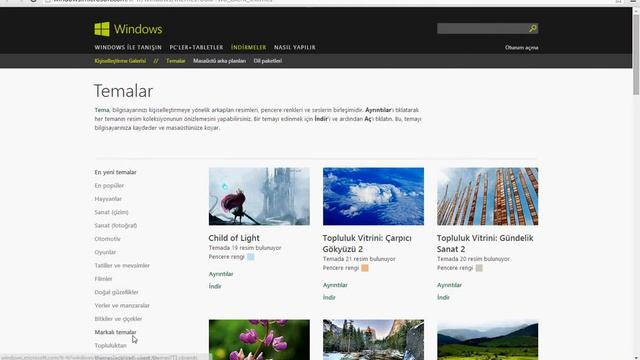Open Çarpıcı Gökyüzü 2 cloud thumbnail
640x360 pixels.
(373, 196)
